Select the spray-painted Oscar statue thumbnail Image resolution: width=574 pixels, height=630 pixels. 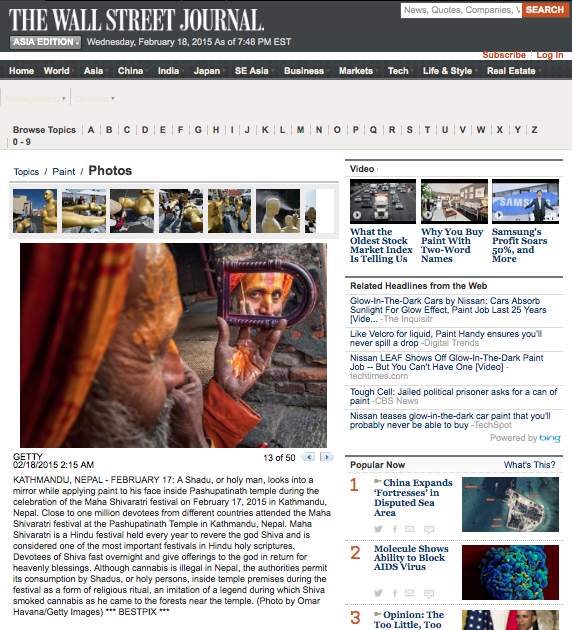[278, 211]
